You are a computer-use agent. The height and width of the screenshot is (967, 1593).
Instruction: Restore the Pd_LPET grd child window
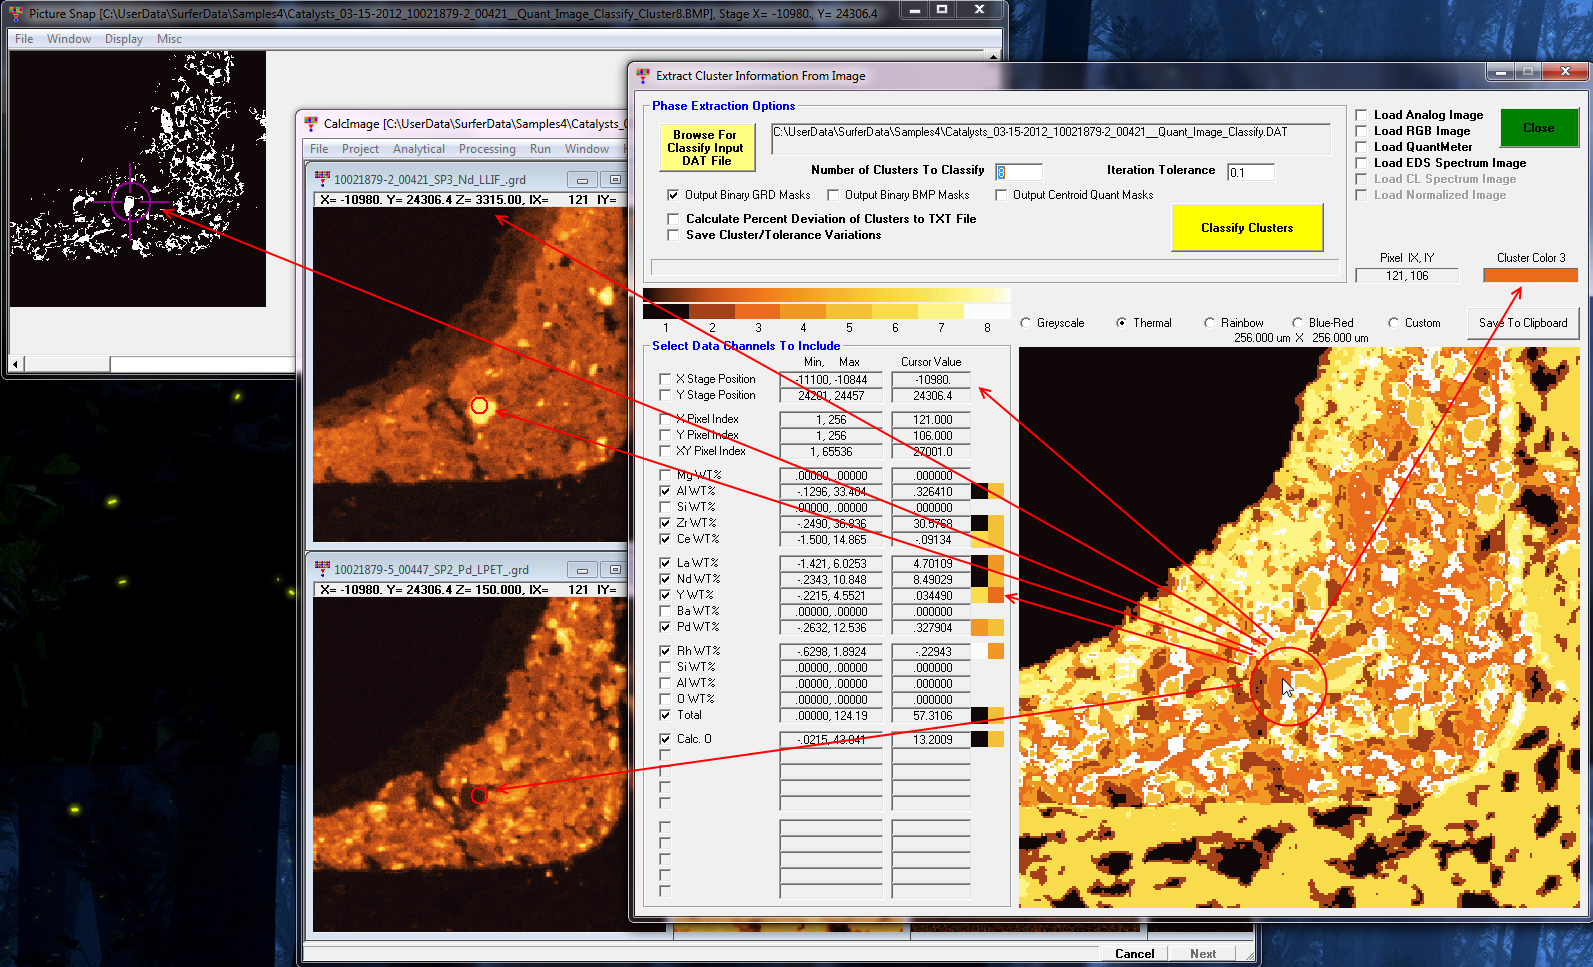[x=614, y=570]
